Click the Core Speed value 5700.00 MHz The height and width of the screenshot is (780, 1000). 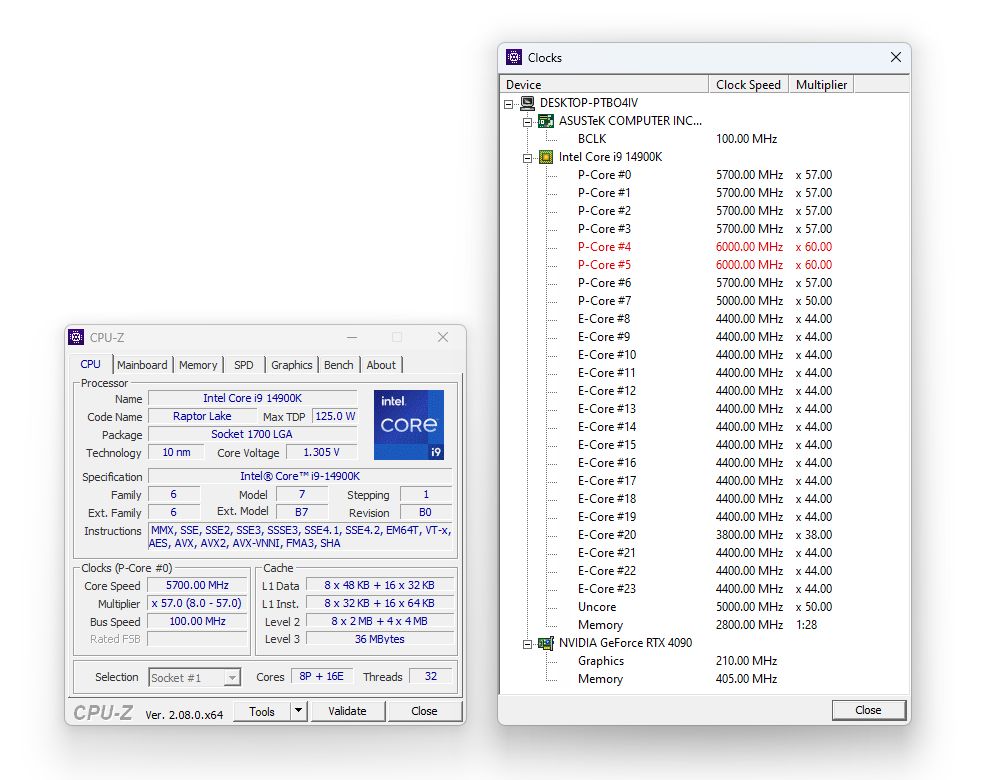pos(197,585)
